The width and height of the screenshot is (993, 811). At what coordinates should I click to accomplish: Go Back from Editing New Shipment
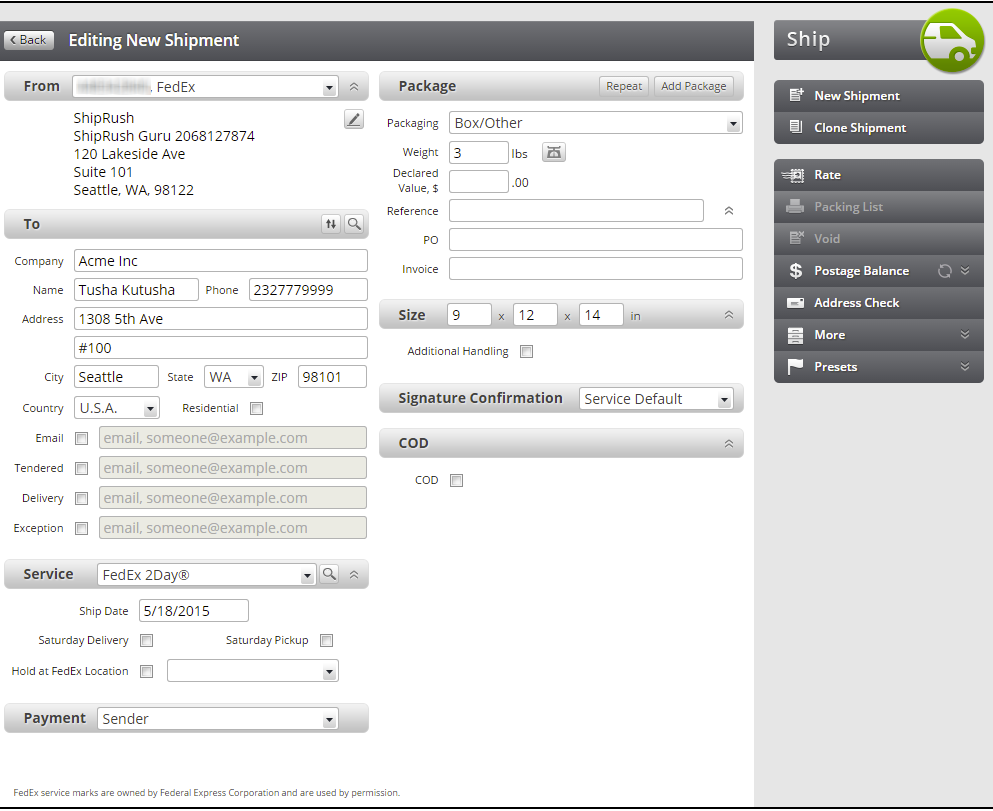tap(29, 40)
